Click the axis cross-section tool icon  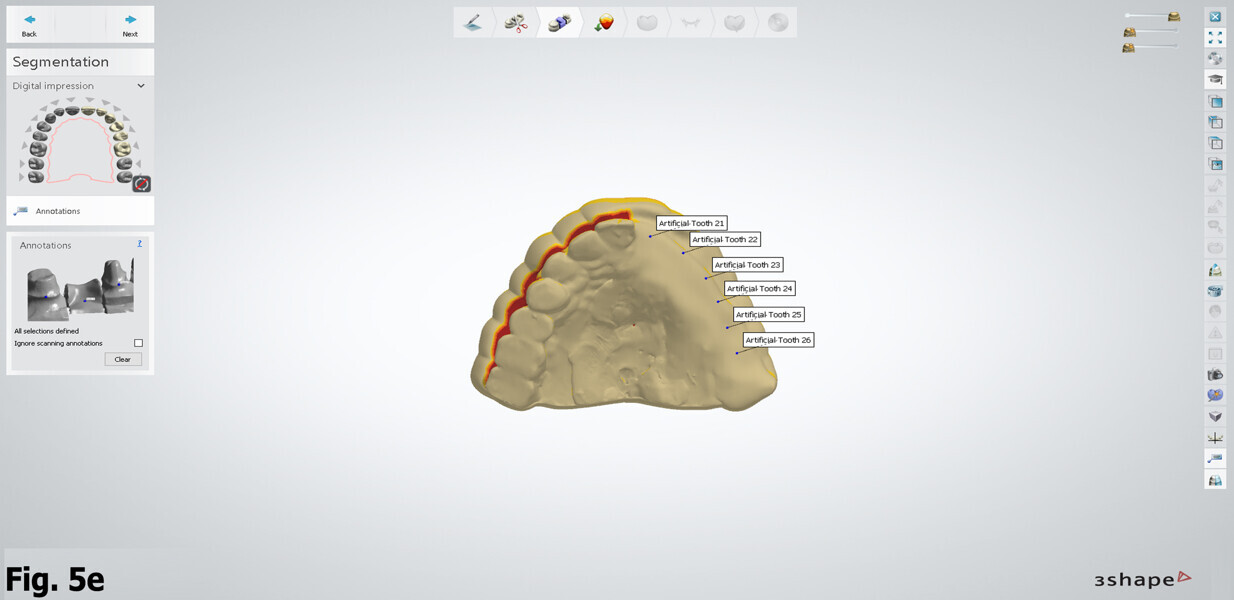(x=1215, y=438)
